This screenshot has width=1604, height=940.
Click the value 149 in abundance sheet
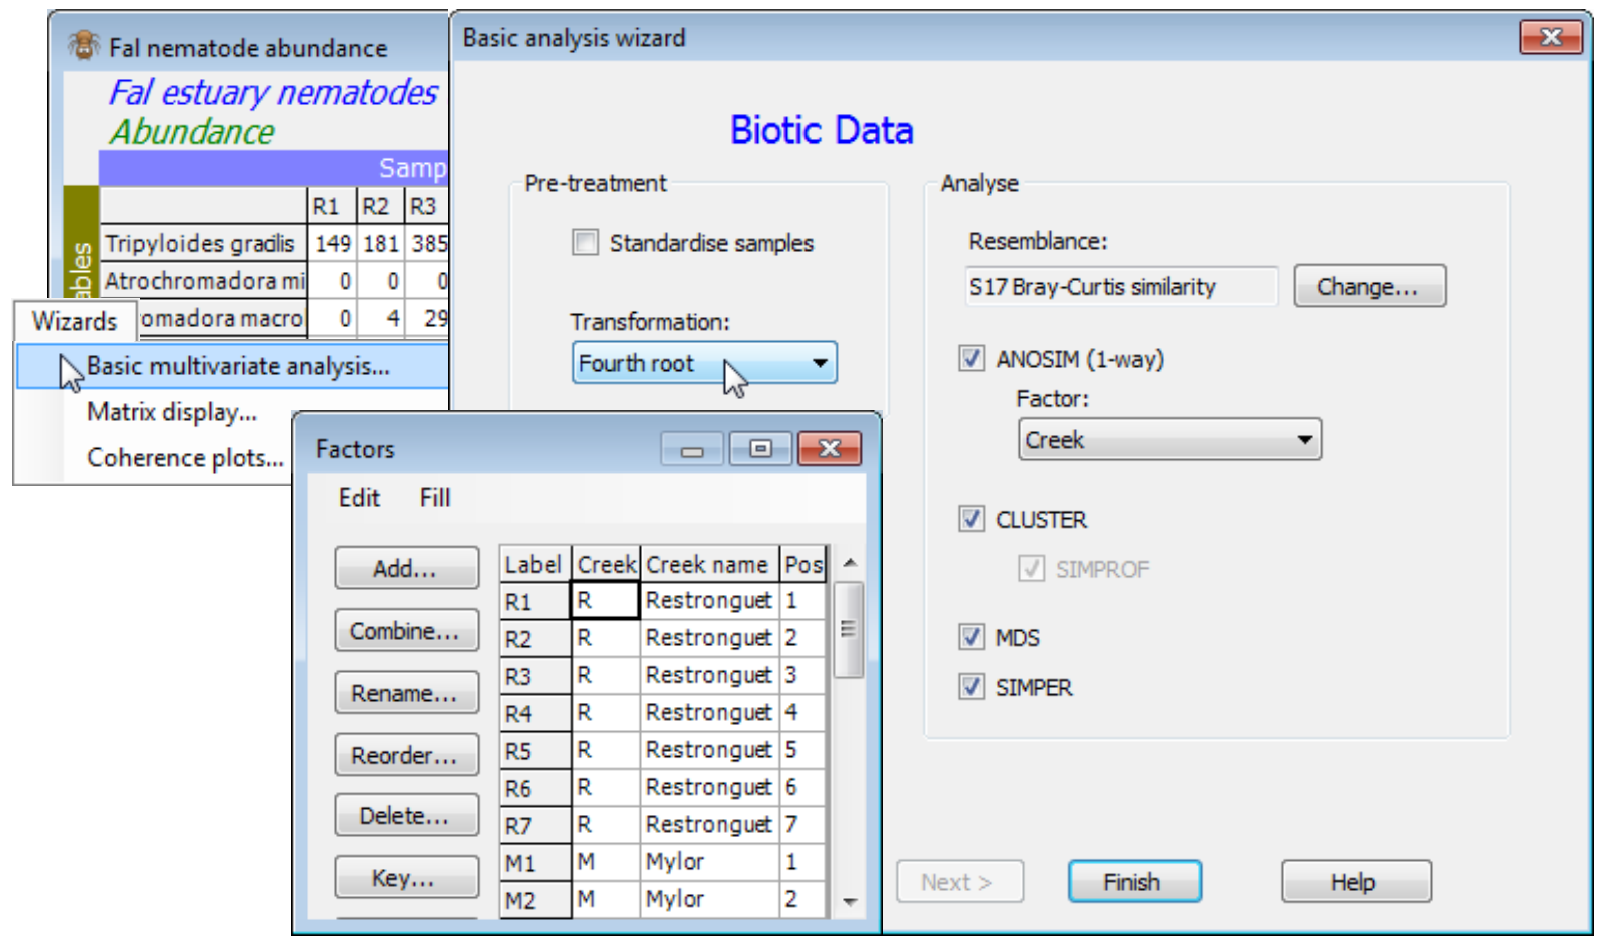point(332,243)
